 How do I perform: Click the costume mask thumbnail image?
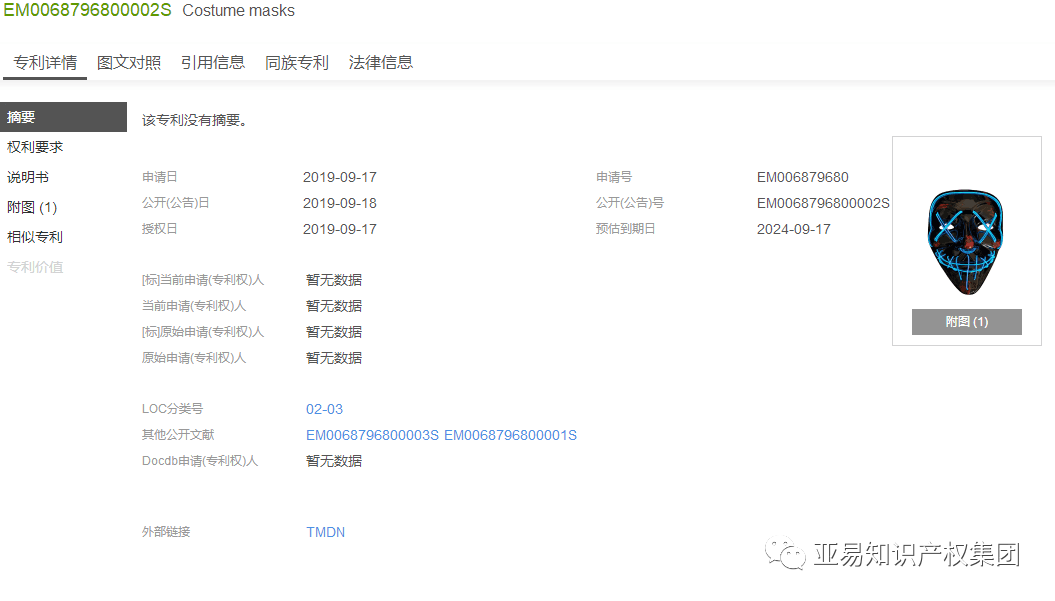966,241
